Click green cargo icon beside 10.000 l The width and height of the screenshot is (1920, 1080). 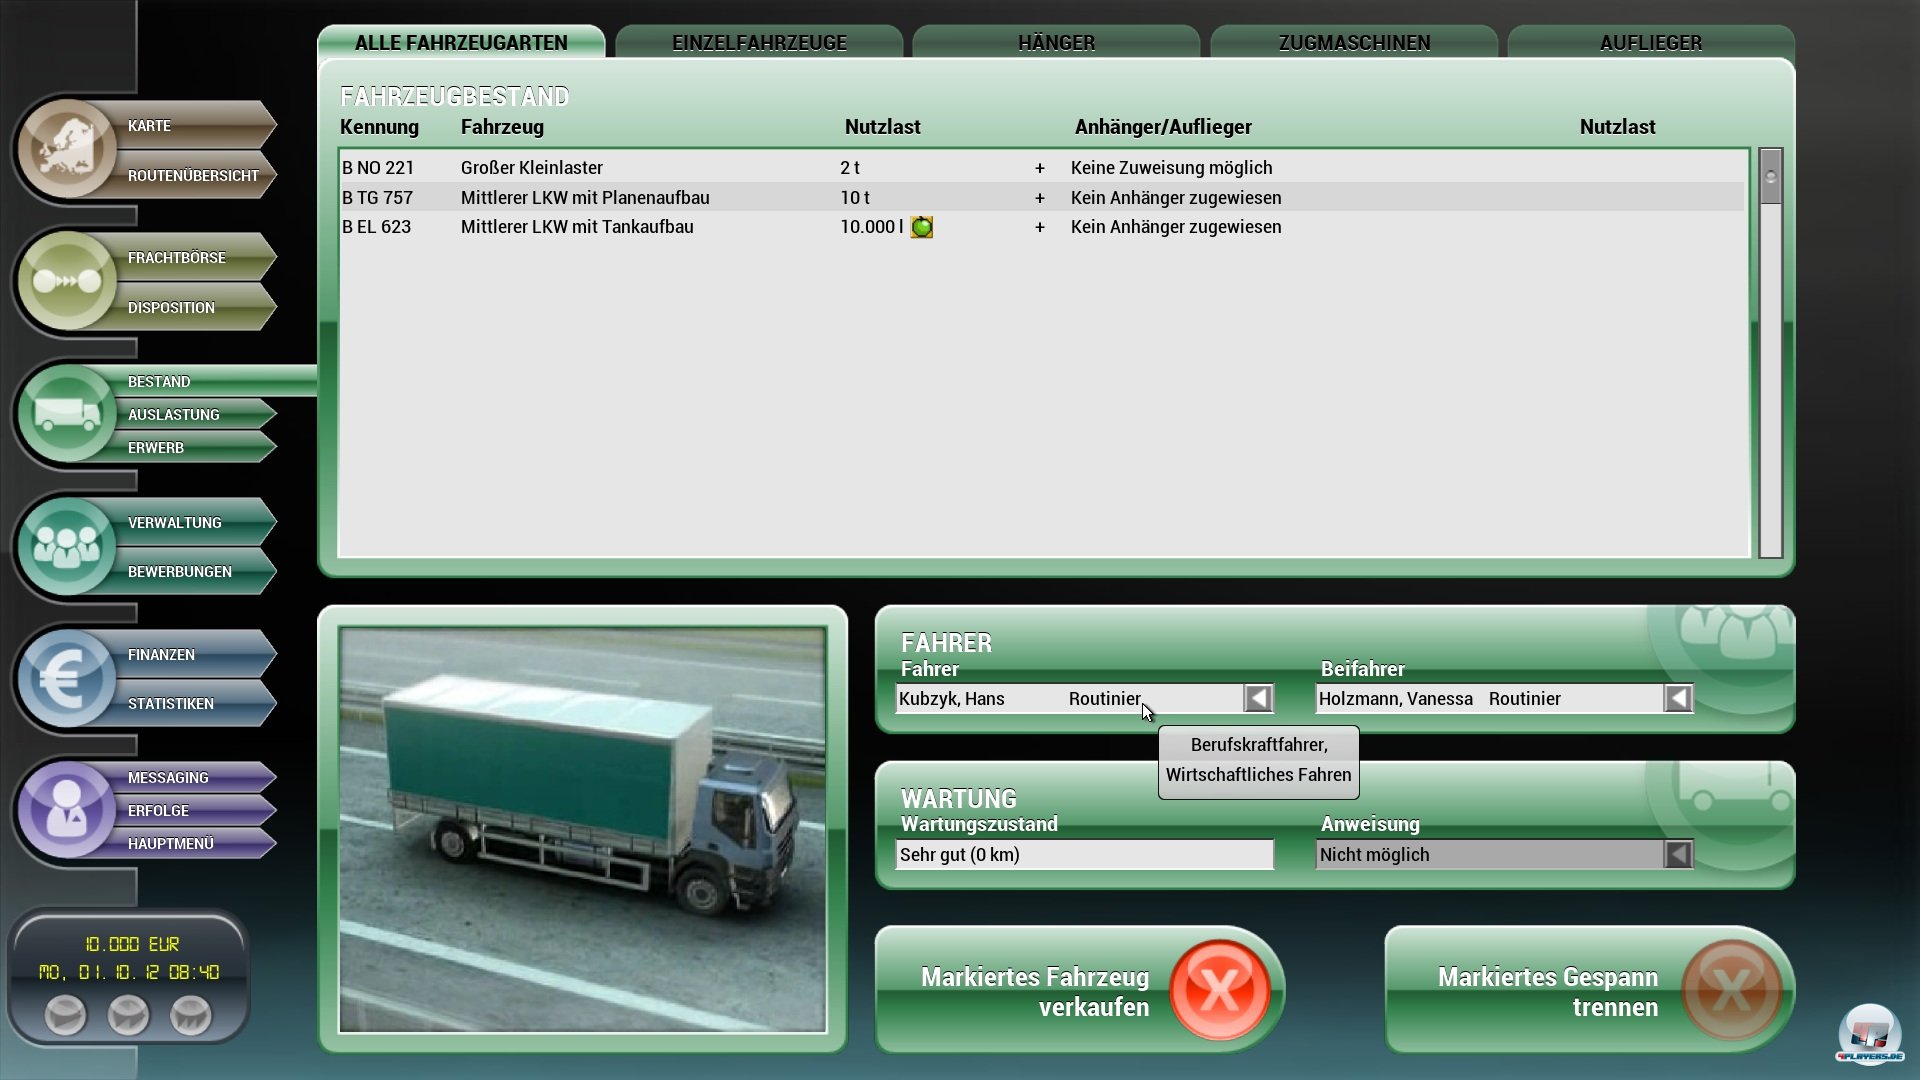click(921, 227)
